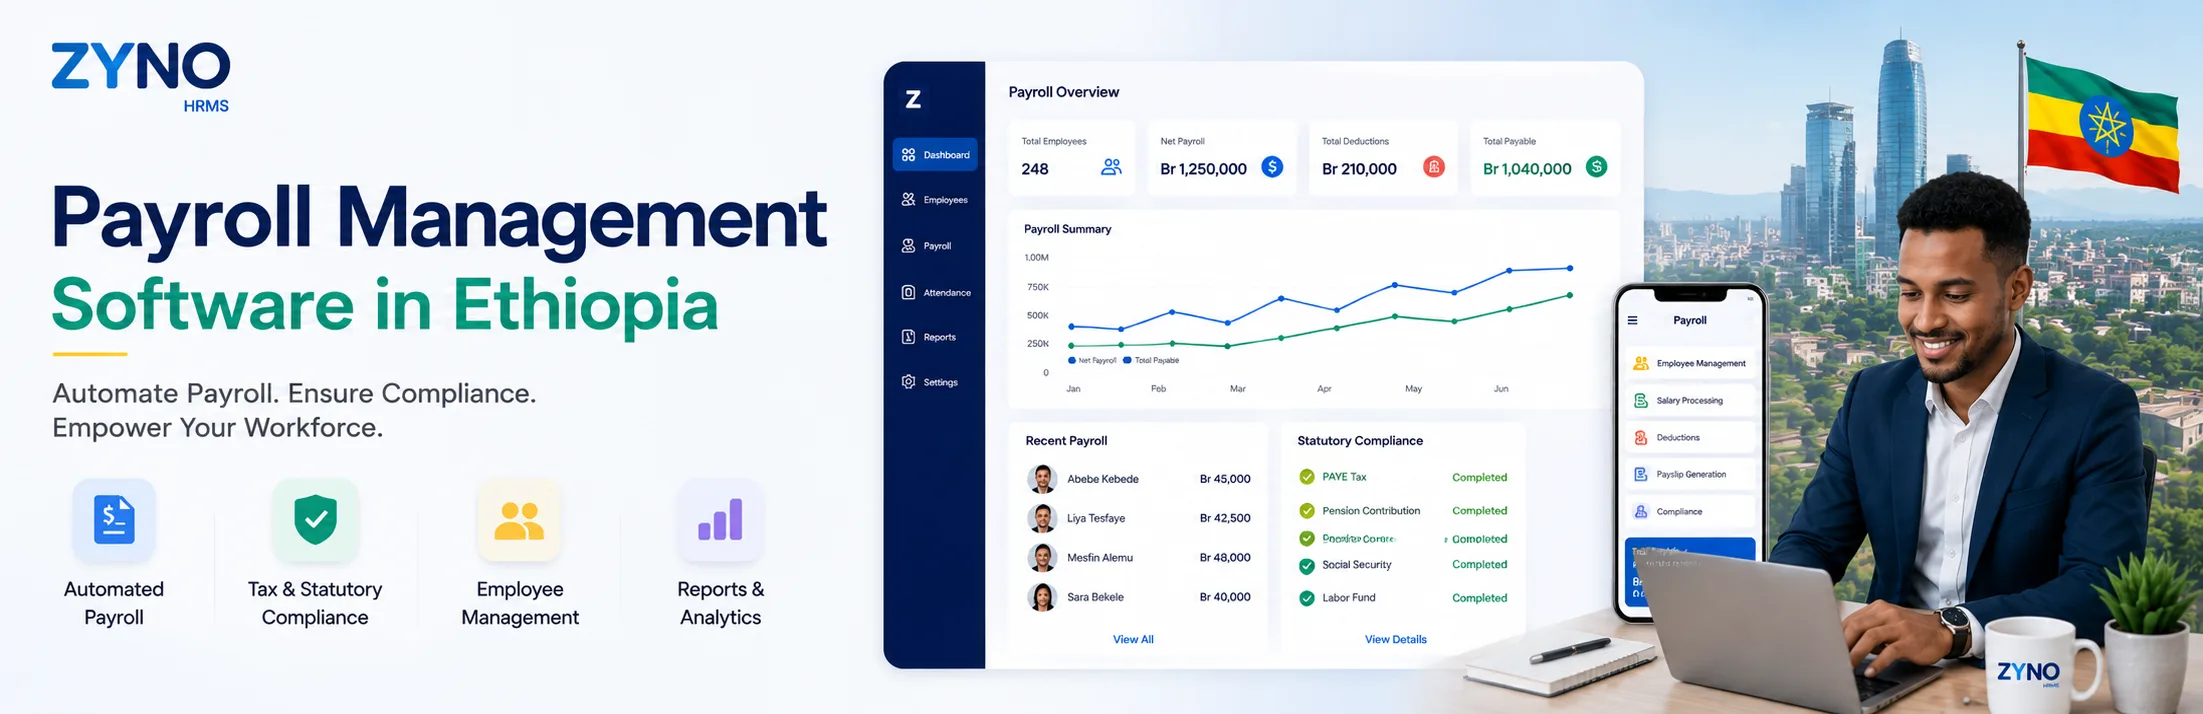This screenshot has height=714, width=2203.
Task: Open Attendance in the sidebar
Action: [935, 293]
